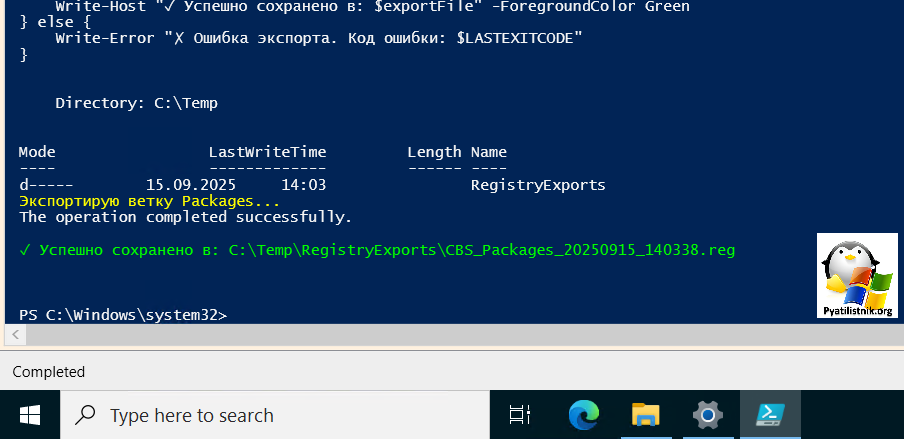Click the Write-Error line in the script
Image resolution: width=904 pixels, height=439 pixels.
(x=318, y=37)
